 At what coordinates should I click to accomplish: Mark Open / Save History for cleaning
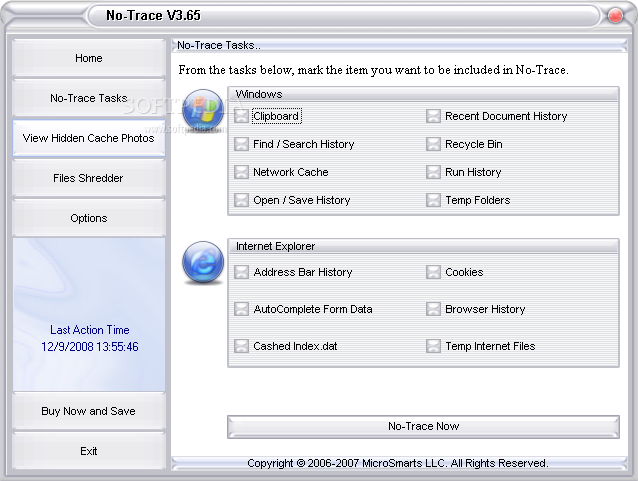pos(241,200)
